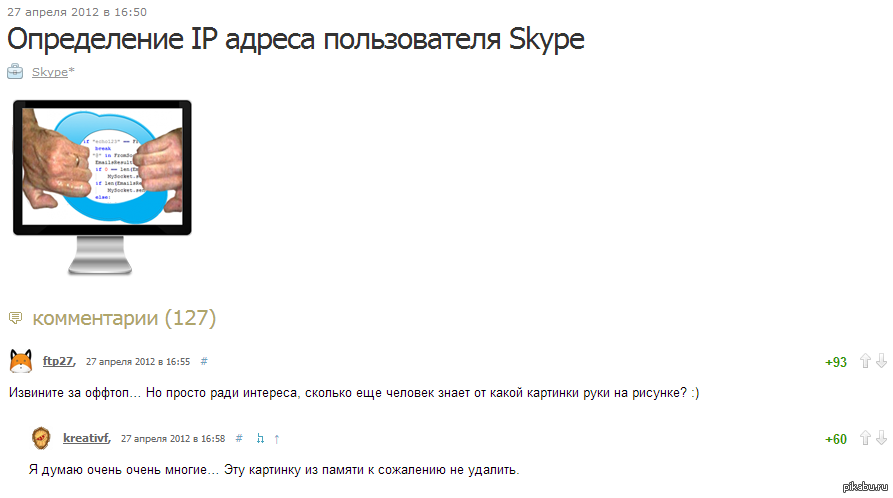Screen dimensions: 893x498
Task: Upvote ftp27's comment
Action: pos(866,361)
